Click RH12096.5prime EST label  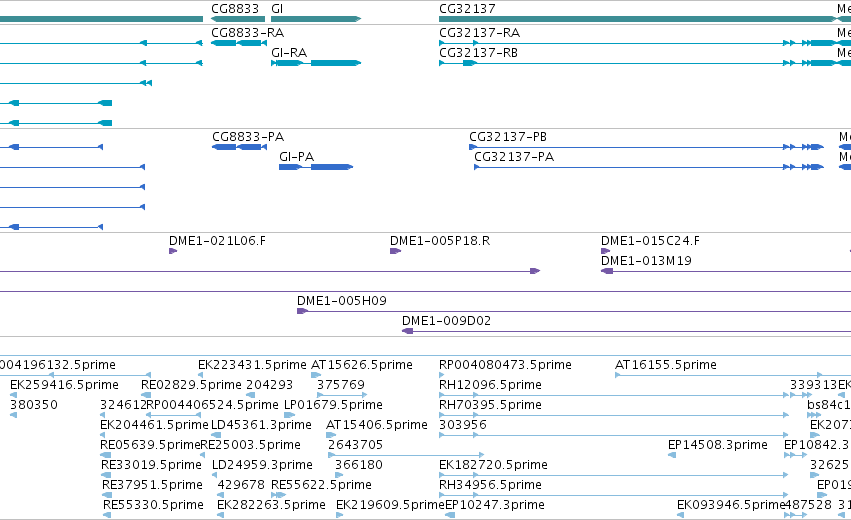pyautogui.click(x=490, y=385)
